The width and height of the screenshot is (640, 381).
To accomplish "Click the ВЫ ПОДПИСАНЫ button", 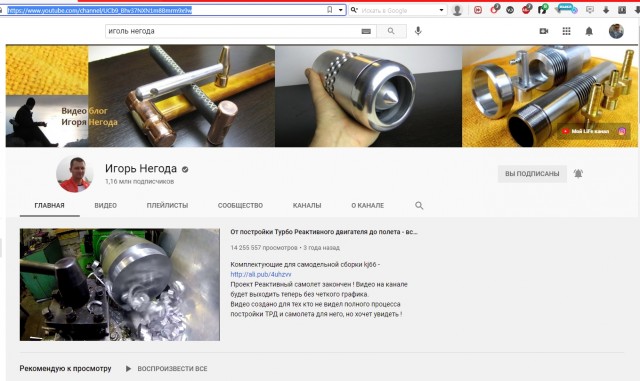I will pos(532,174).
